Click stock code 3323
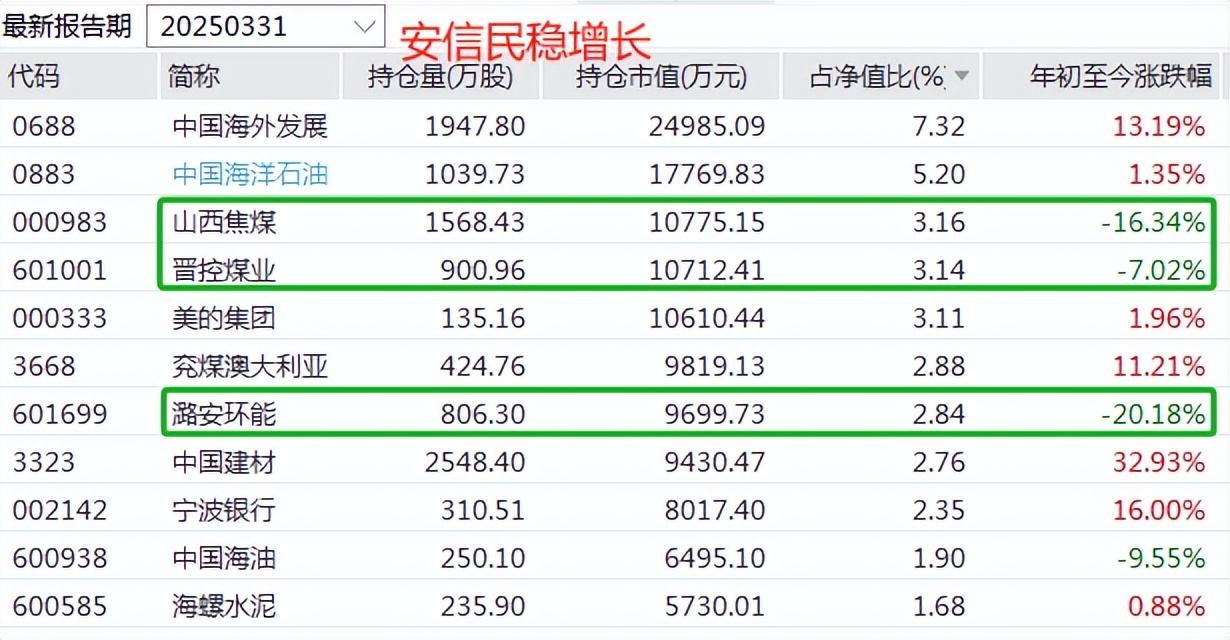Image resolution: width=1230 pixels, height=640 pixels. [x=44, y=462]
